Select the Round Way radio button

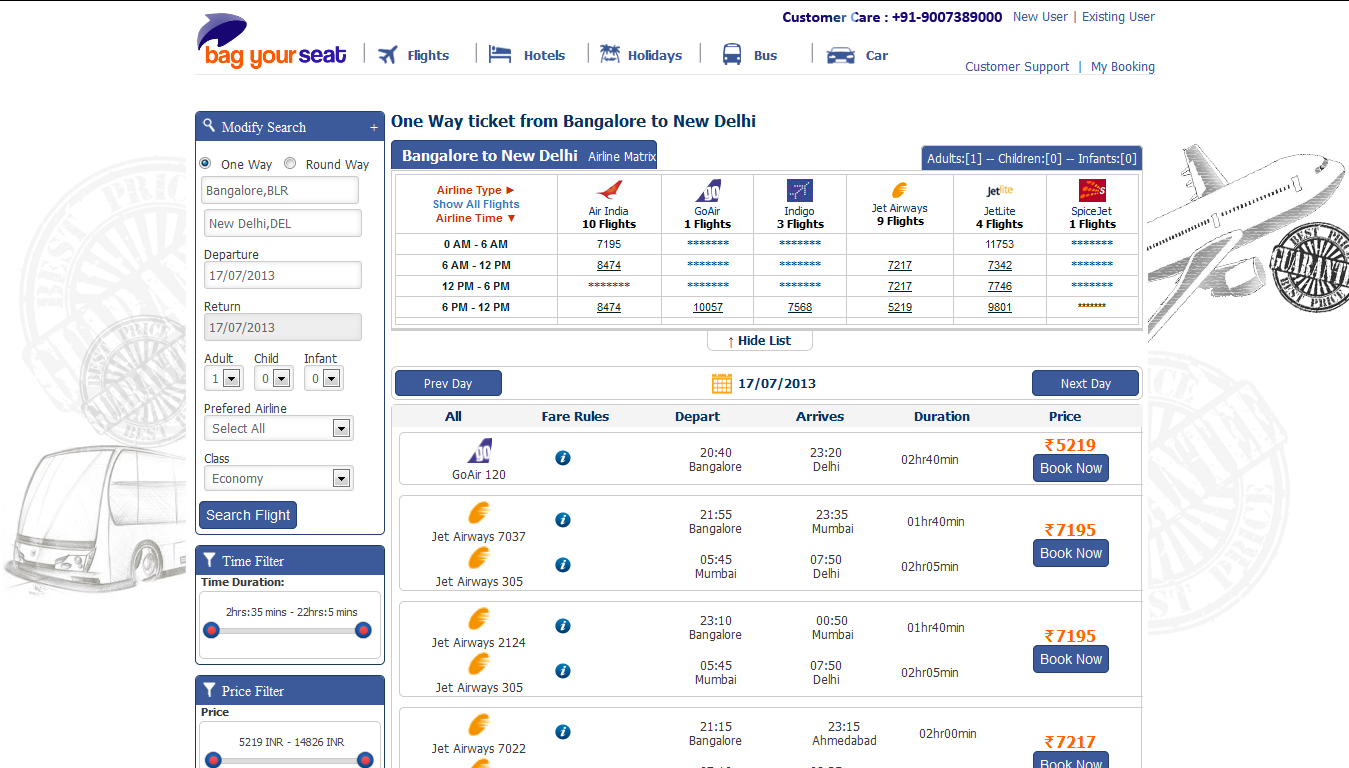point(290,163)
